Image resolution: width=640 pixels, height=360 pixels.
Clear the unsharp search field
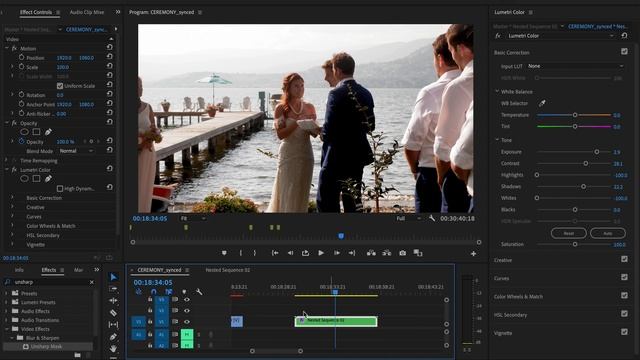[91, 282]
